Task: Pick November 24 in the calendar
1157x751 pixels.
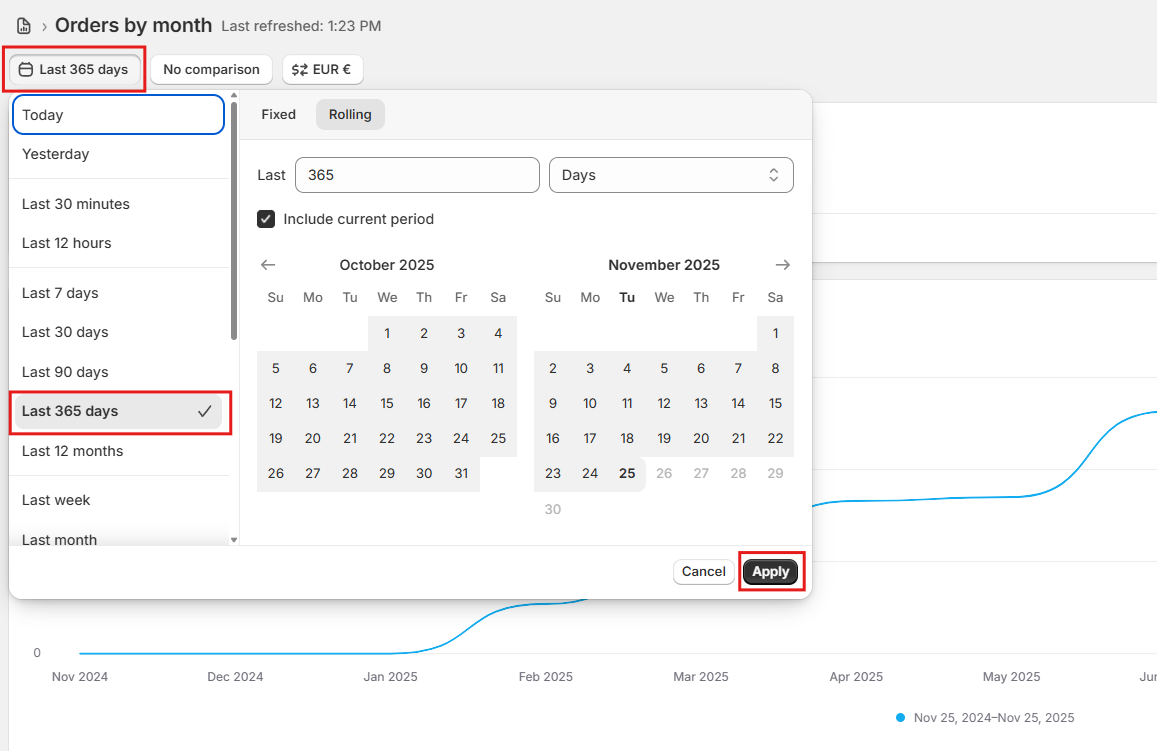Action: [590, 474]
